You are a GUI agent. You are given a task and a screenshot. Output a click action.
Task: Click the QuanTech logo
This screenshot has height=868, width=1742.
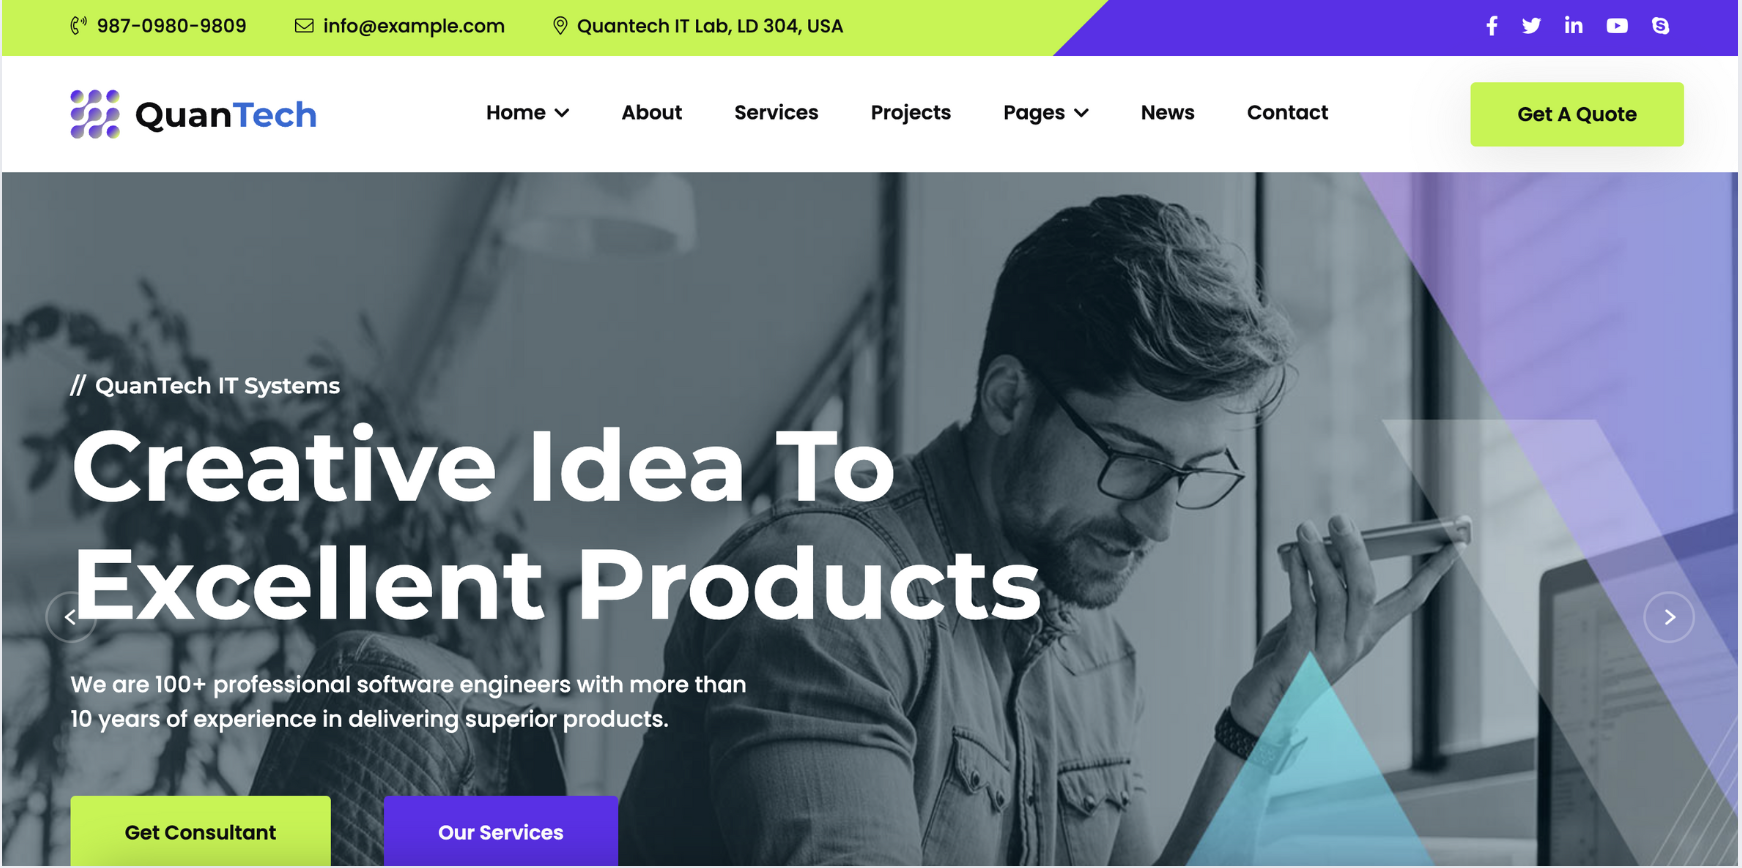click(194, 114)
